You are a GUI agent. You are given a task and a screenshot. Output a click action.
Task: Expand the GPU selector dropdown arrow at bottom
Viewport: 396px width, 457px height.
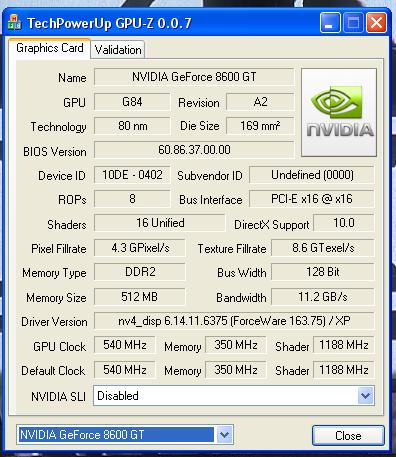coord(225,435)
